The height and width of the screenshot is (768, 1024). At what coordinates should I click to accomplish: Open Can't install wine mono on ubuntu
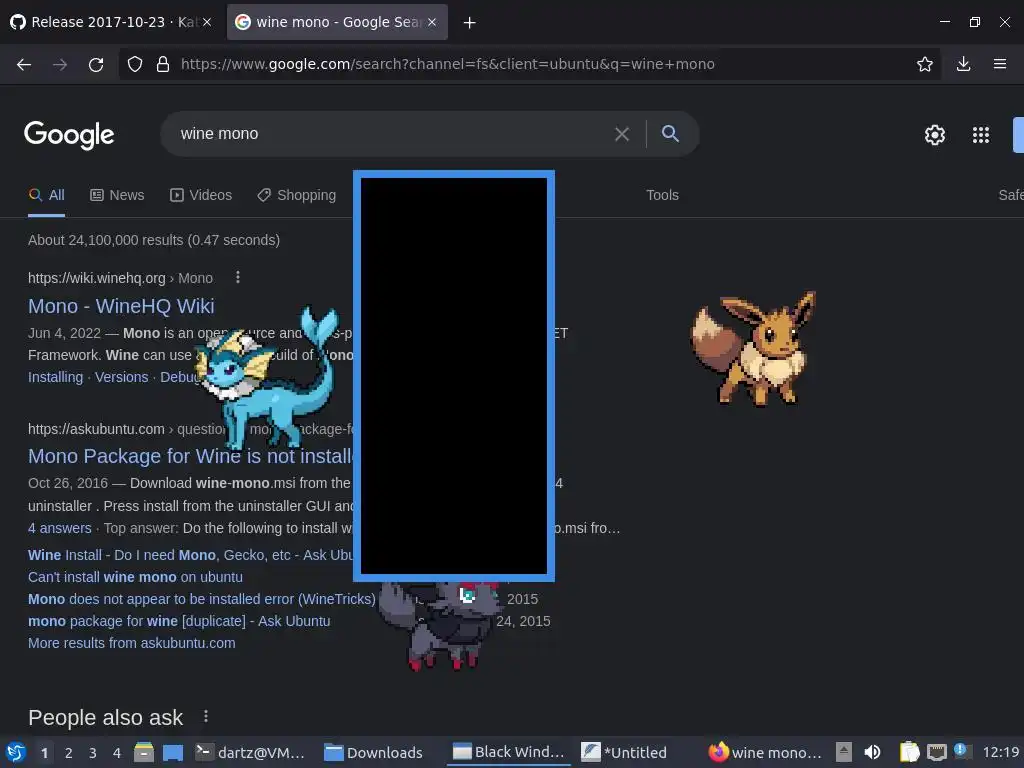[x=135, y=577]
